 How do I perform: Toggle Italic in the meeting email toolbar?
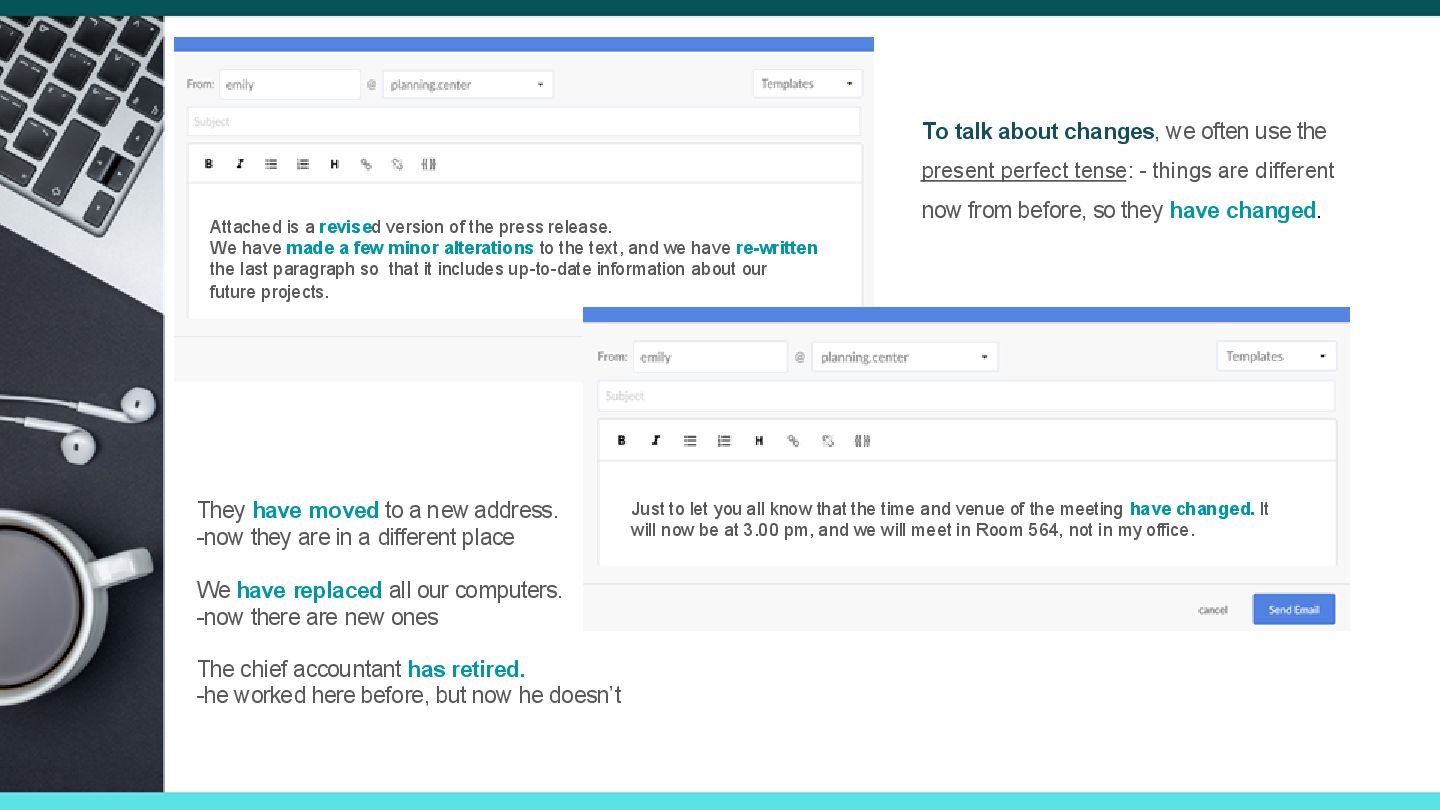(x=656, y=440)
